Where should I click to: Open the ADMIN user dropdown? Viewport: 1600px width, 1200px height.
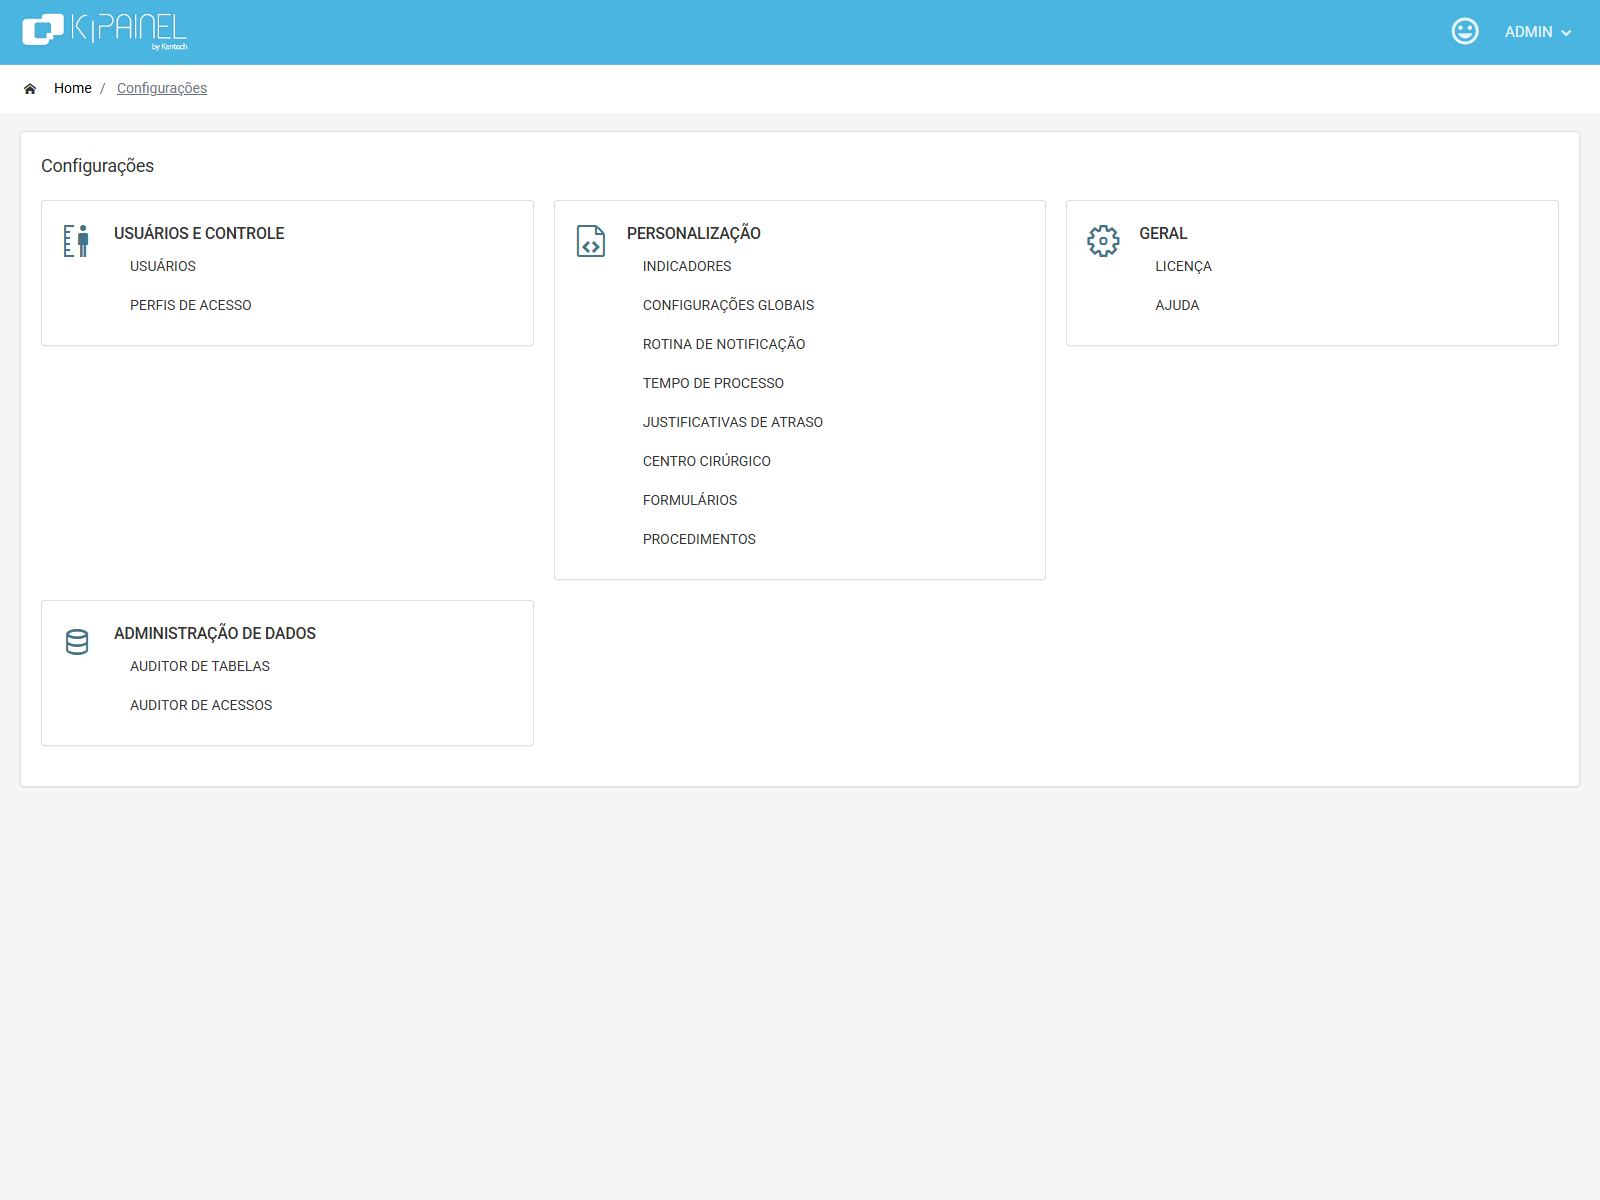click(x=1538, y=32)
